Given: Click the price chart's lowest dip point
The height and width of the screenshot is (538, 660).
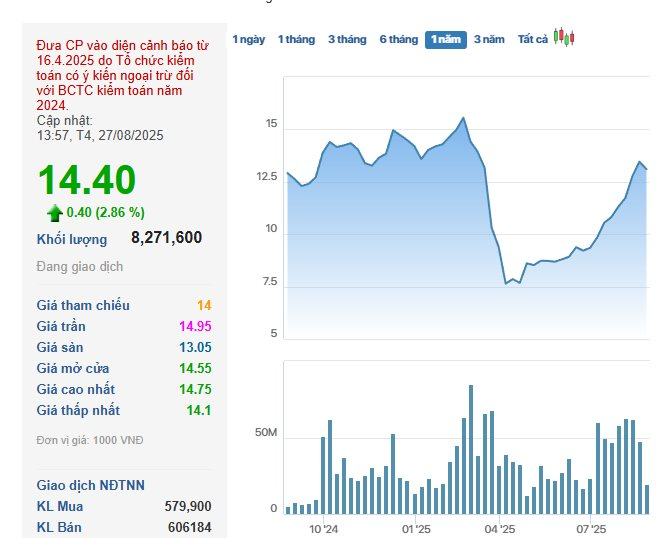Looking at the screenshot, I should [507, 284].
